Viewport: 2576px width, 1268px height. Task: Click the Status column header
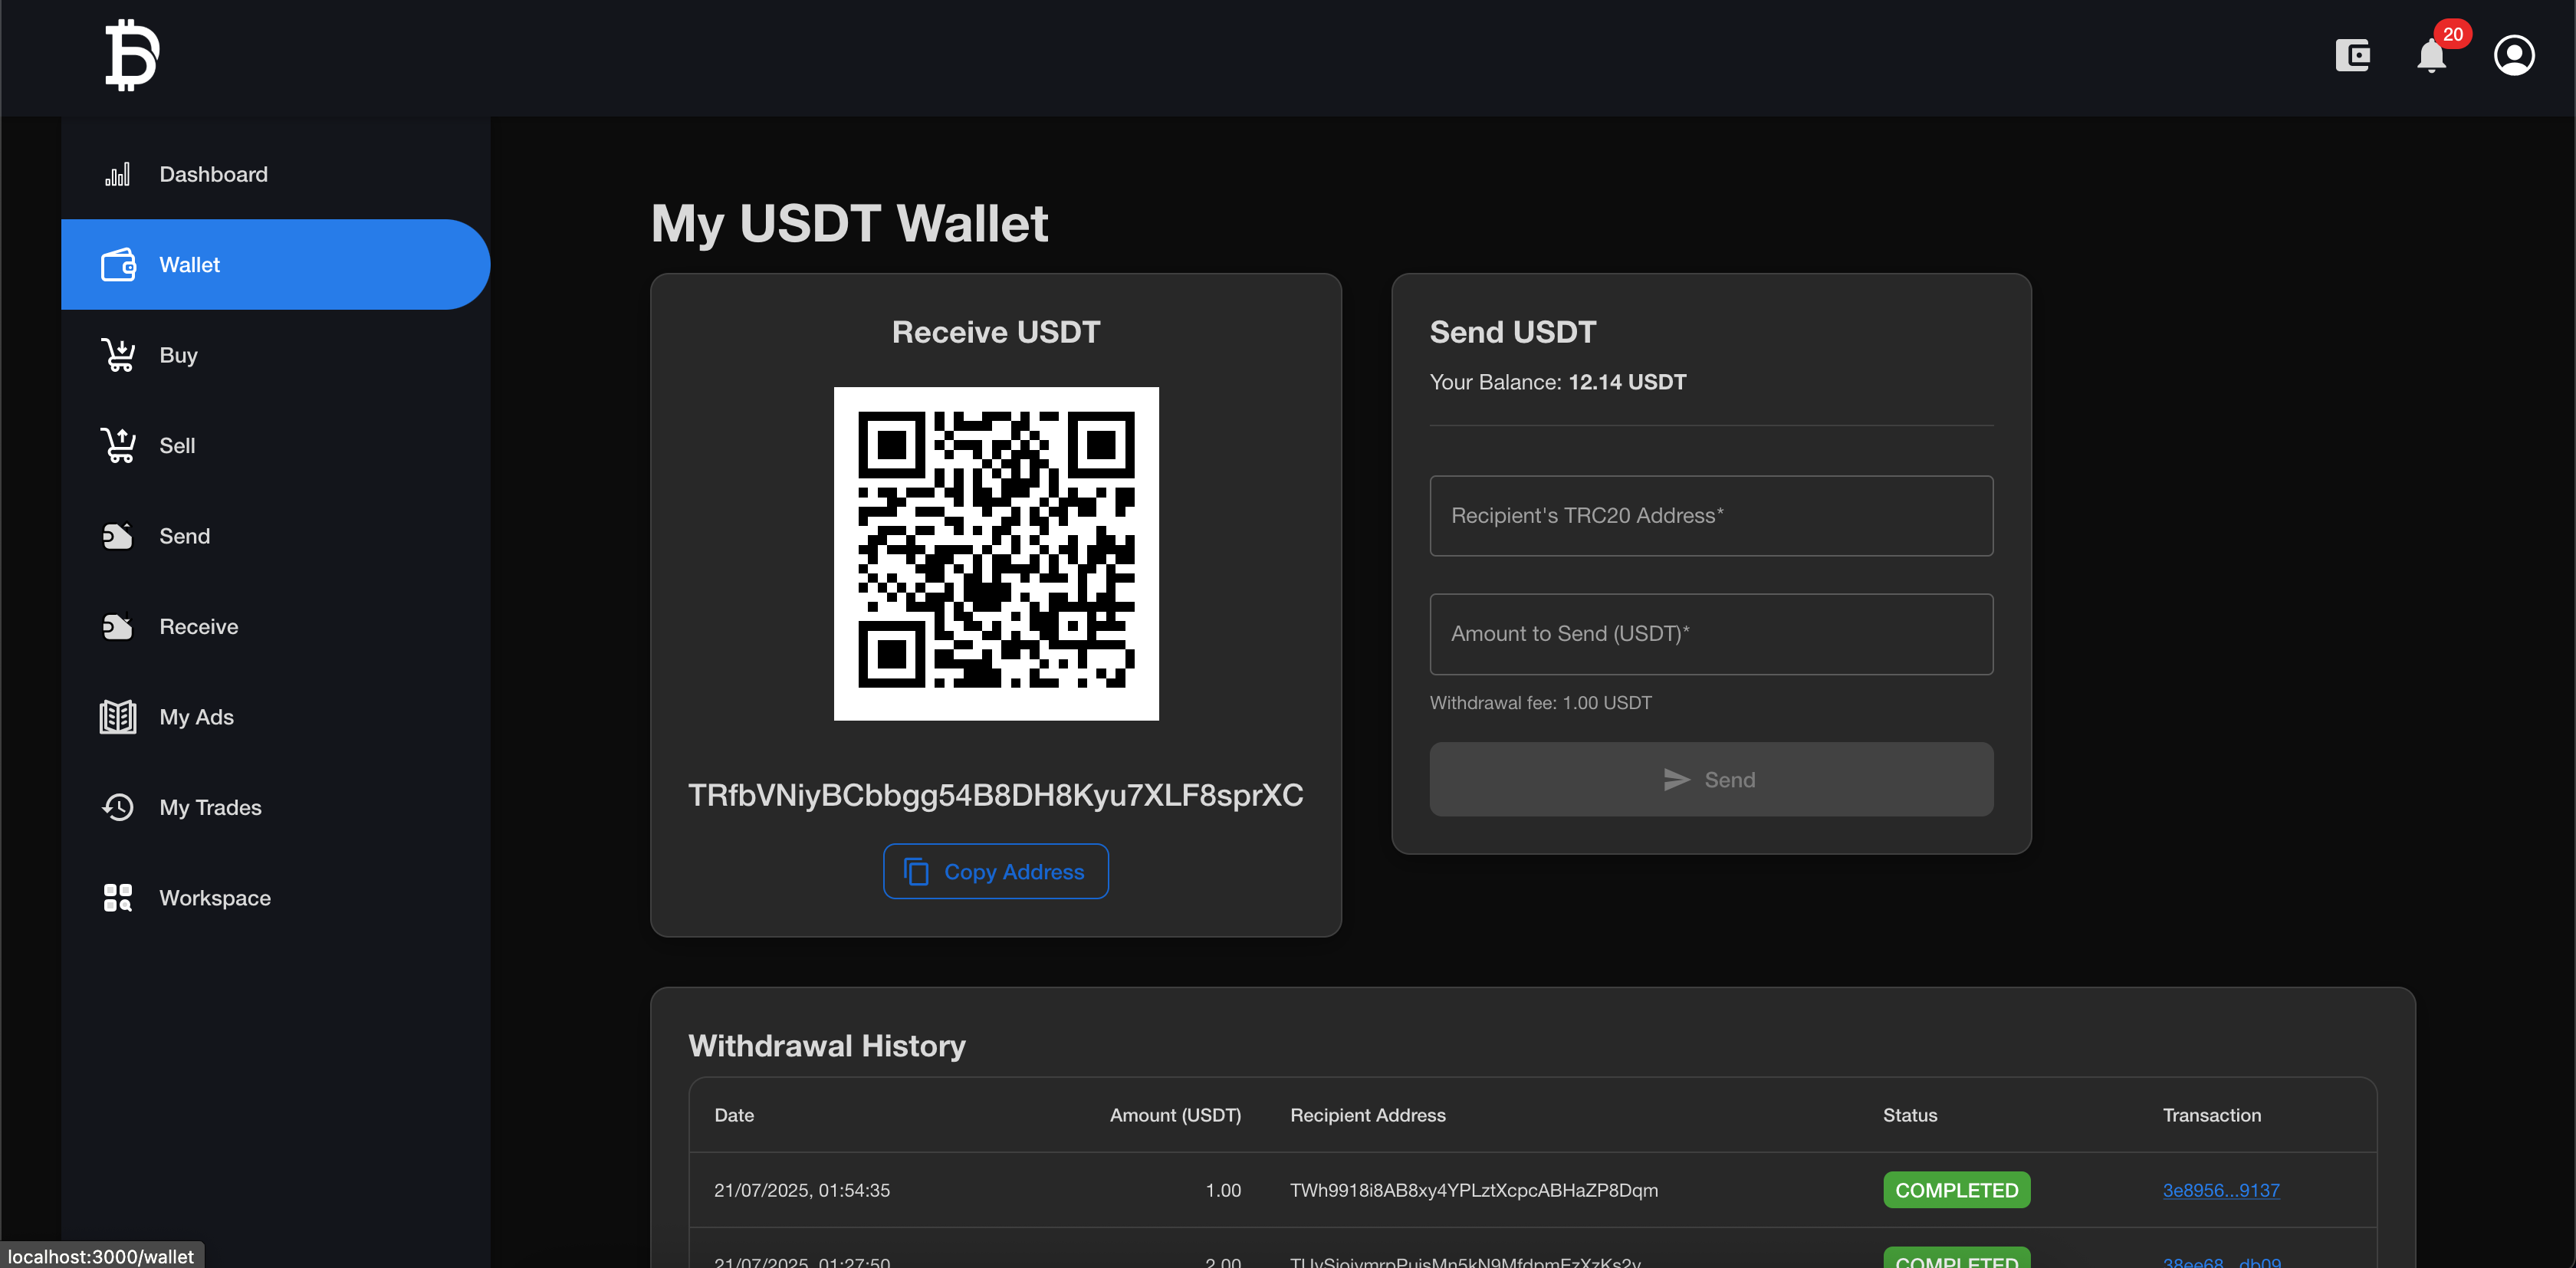click(1909, 1115)
